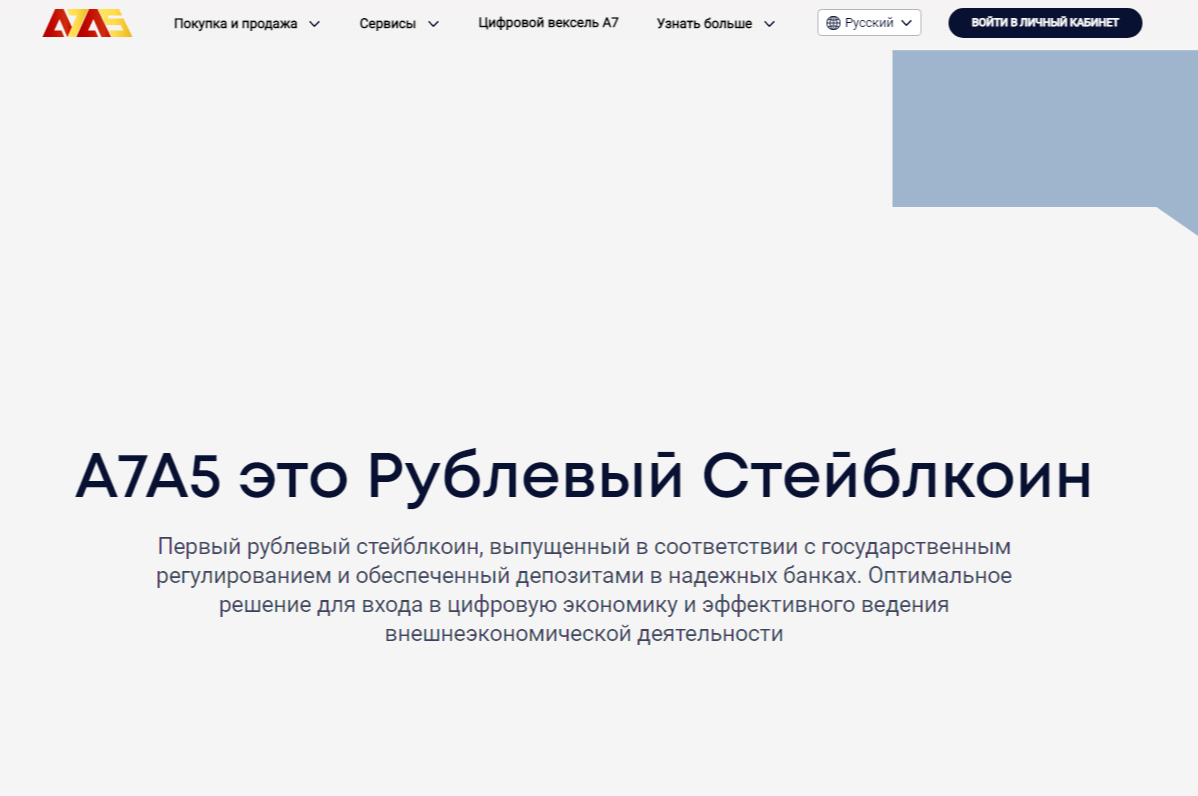Image resolution: width=1198 pixels, height=796 pixels.
Task: Click the text line starting with регулированием
Action: 584,576
